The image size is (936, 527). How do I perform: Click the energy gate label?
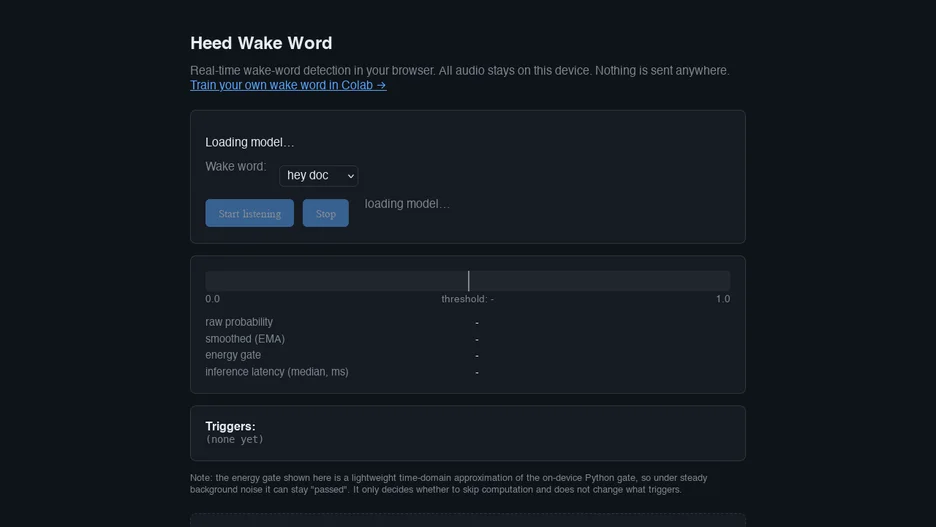click(233, 355)
